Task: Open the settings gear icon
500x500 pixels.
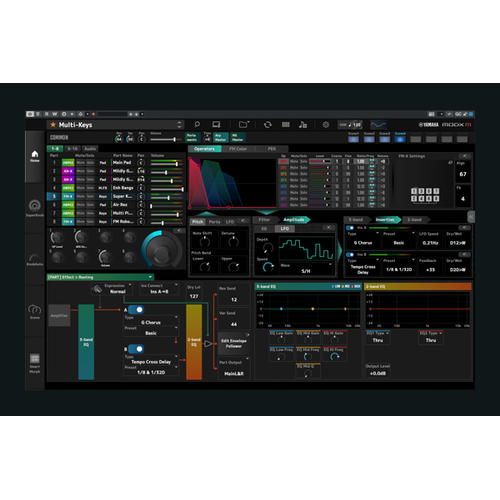Action: pyautogui.click(x=326, y=125)
